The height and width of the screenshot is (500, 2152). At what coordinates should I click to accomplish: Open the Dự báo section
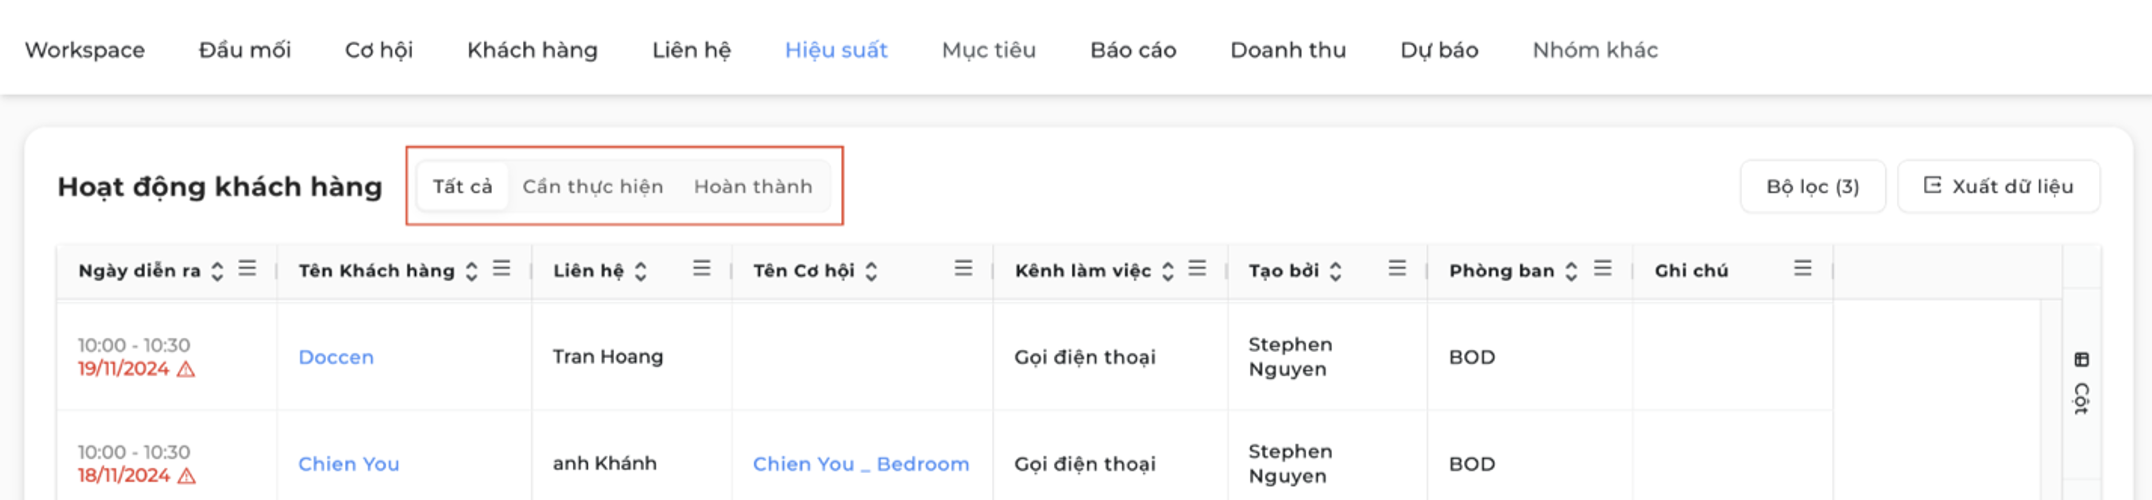[1439, 50]
